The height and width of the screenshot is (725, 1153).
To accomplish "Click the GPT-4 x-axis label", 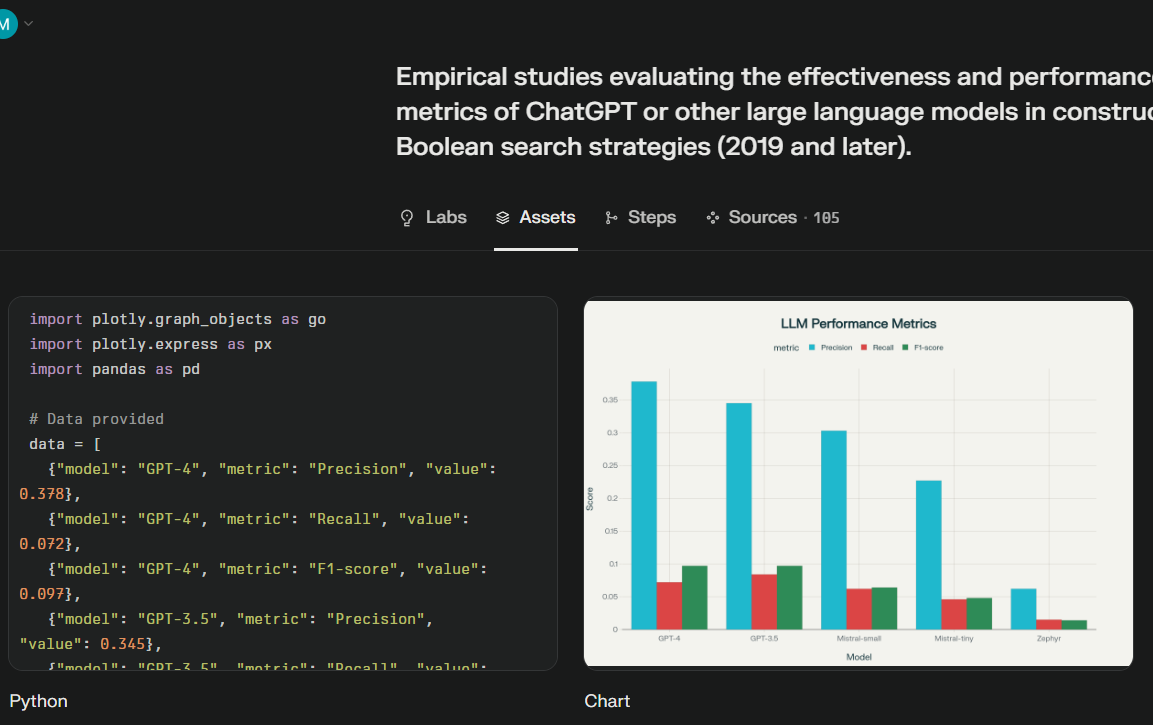I will pos(669,638).
